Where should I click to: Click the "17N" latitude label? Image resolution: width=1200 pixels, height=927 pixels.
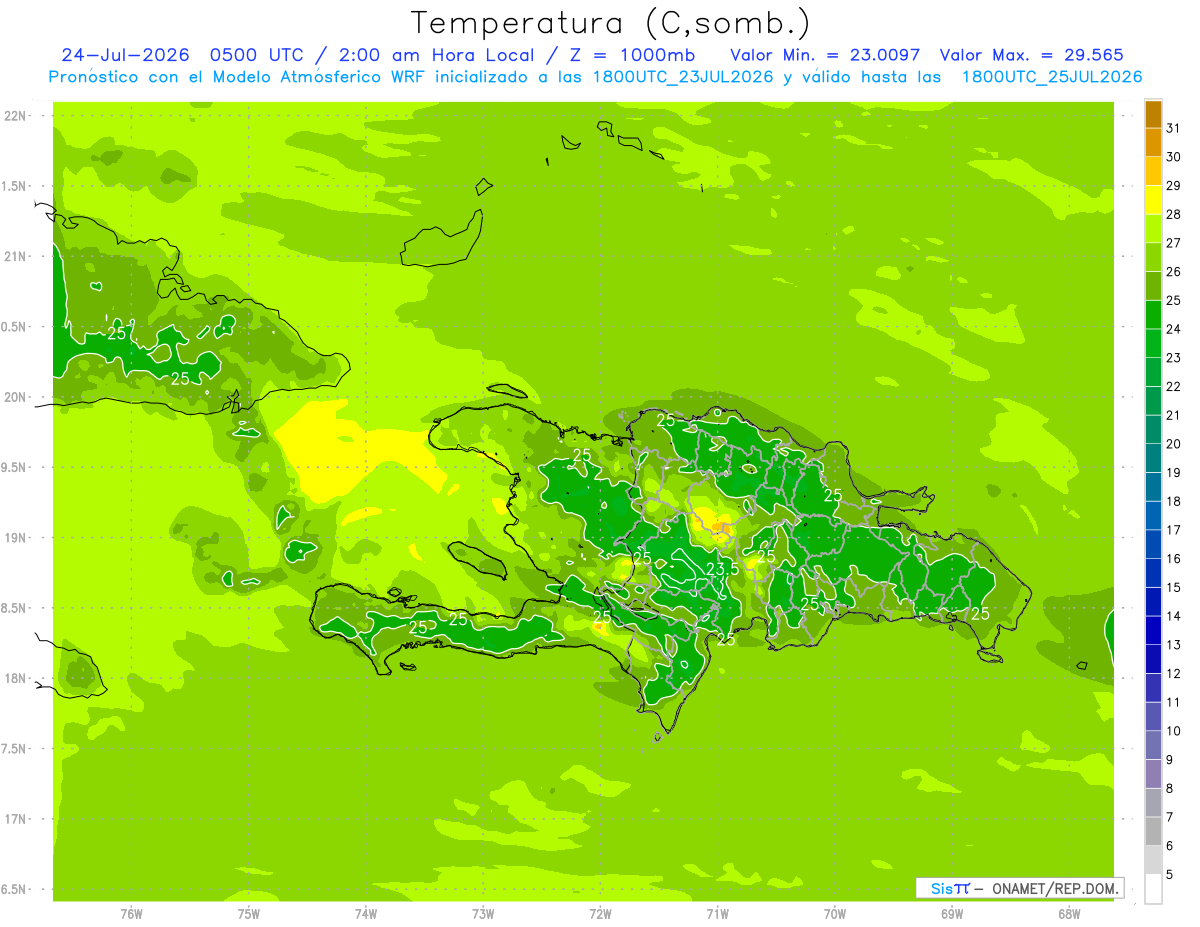(14, 820)
